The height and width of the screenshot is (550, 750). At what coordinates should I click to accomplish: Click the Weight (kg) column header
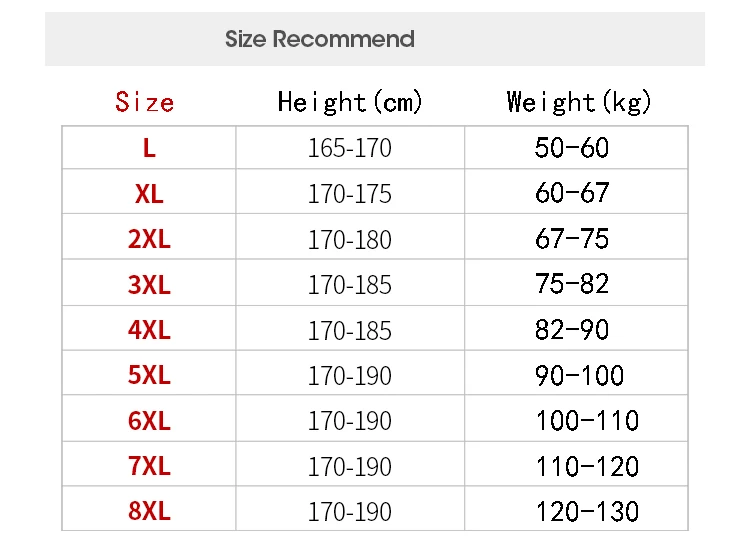(x=578, y=102)
